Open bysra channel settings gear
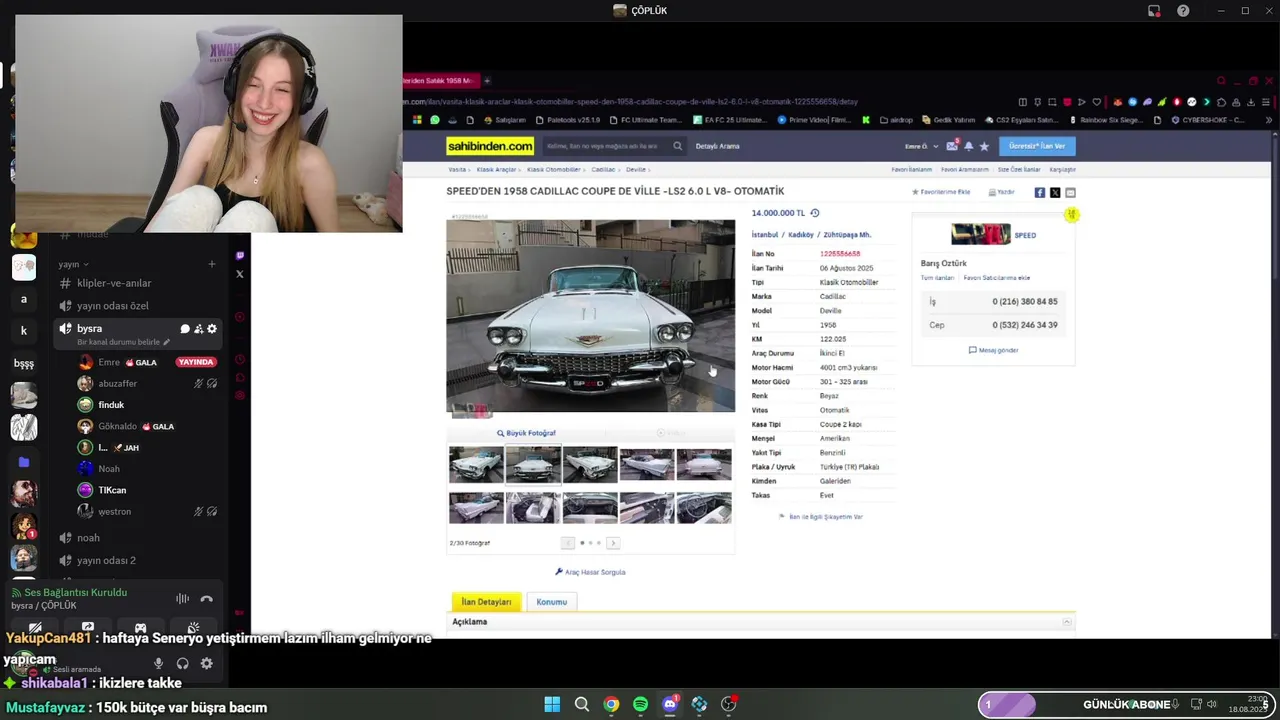This screenshot has width=1280, height=720. click(212, 329)
